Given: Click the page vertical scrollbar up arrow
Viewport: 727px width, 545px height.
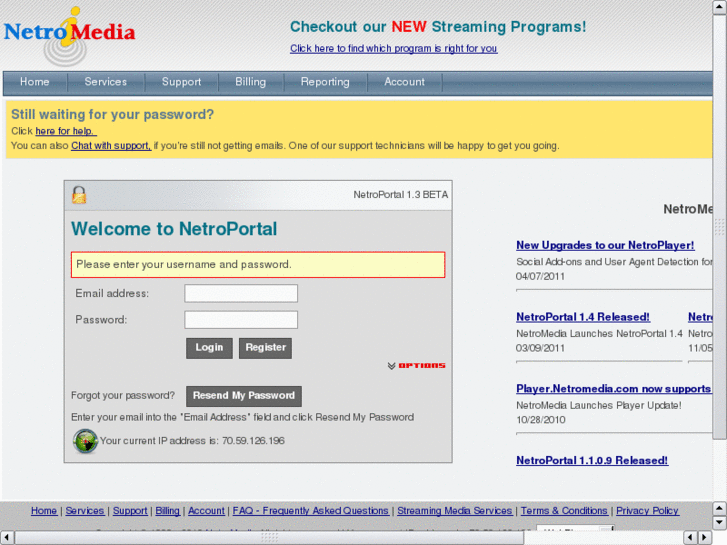Looking at the screenshot, I should (720, 7).
